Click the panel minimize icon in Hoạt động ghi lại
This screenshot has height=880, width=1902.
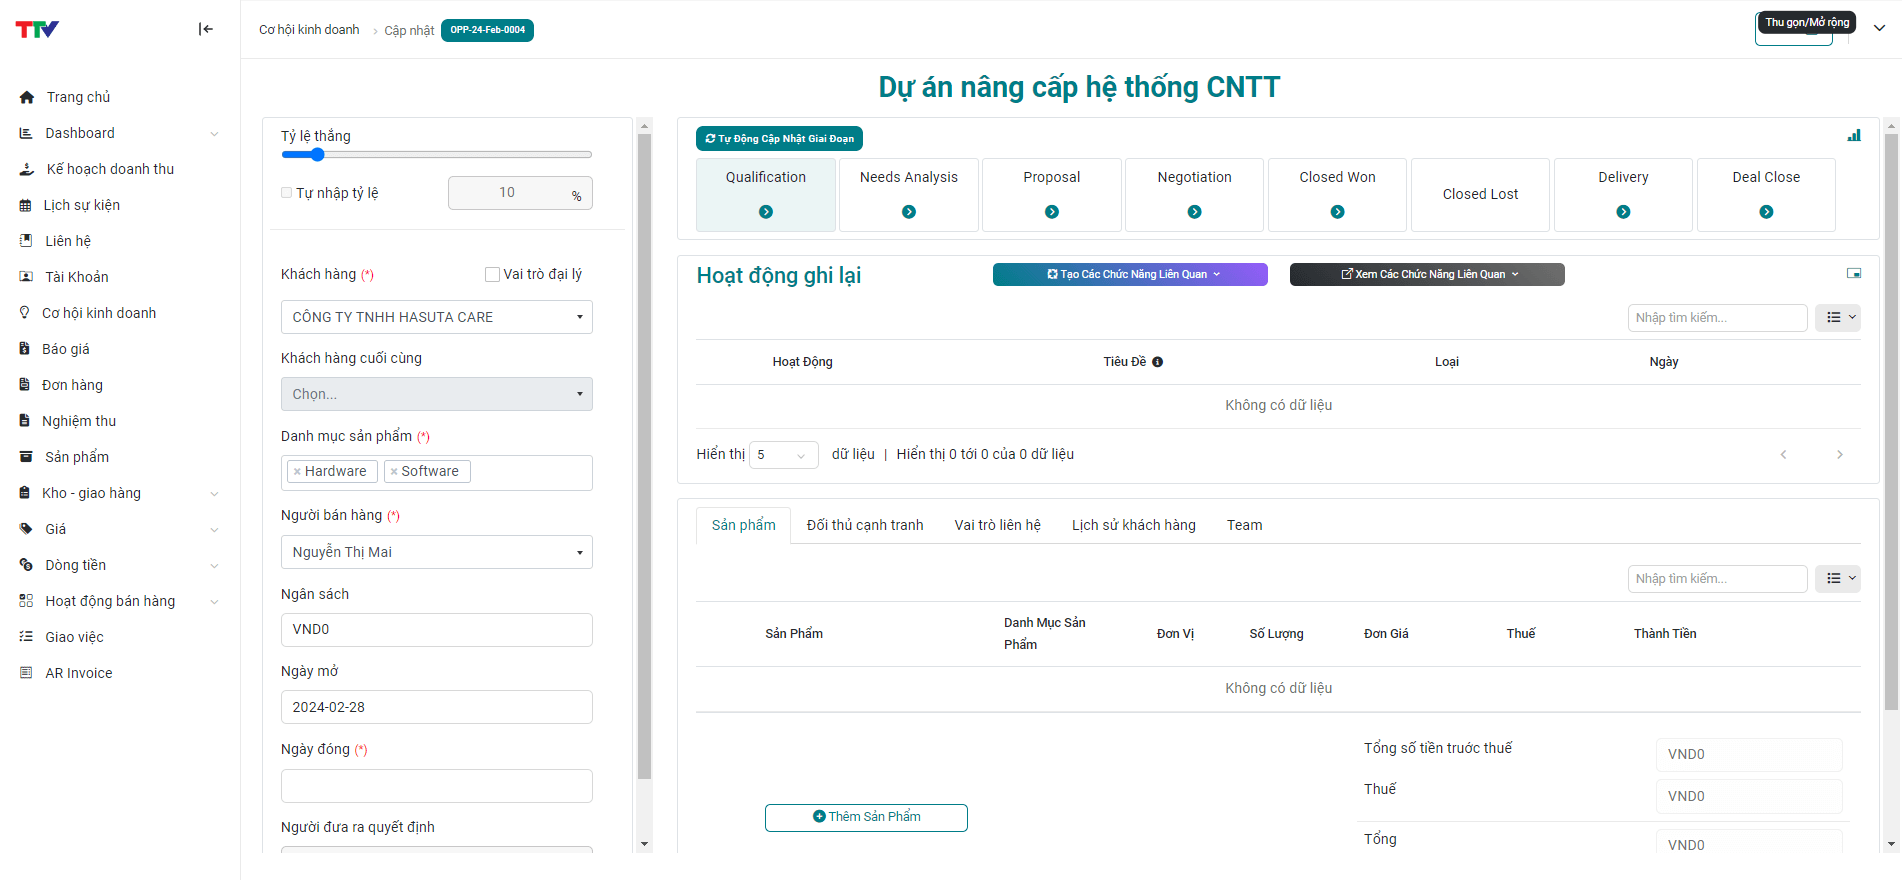(1853, 273)
